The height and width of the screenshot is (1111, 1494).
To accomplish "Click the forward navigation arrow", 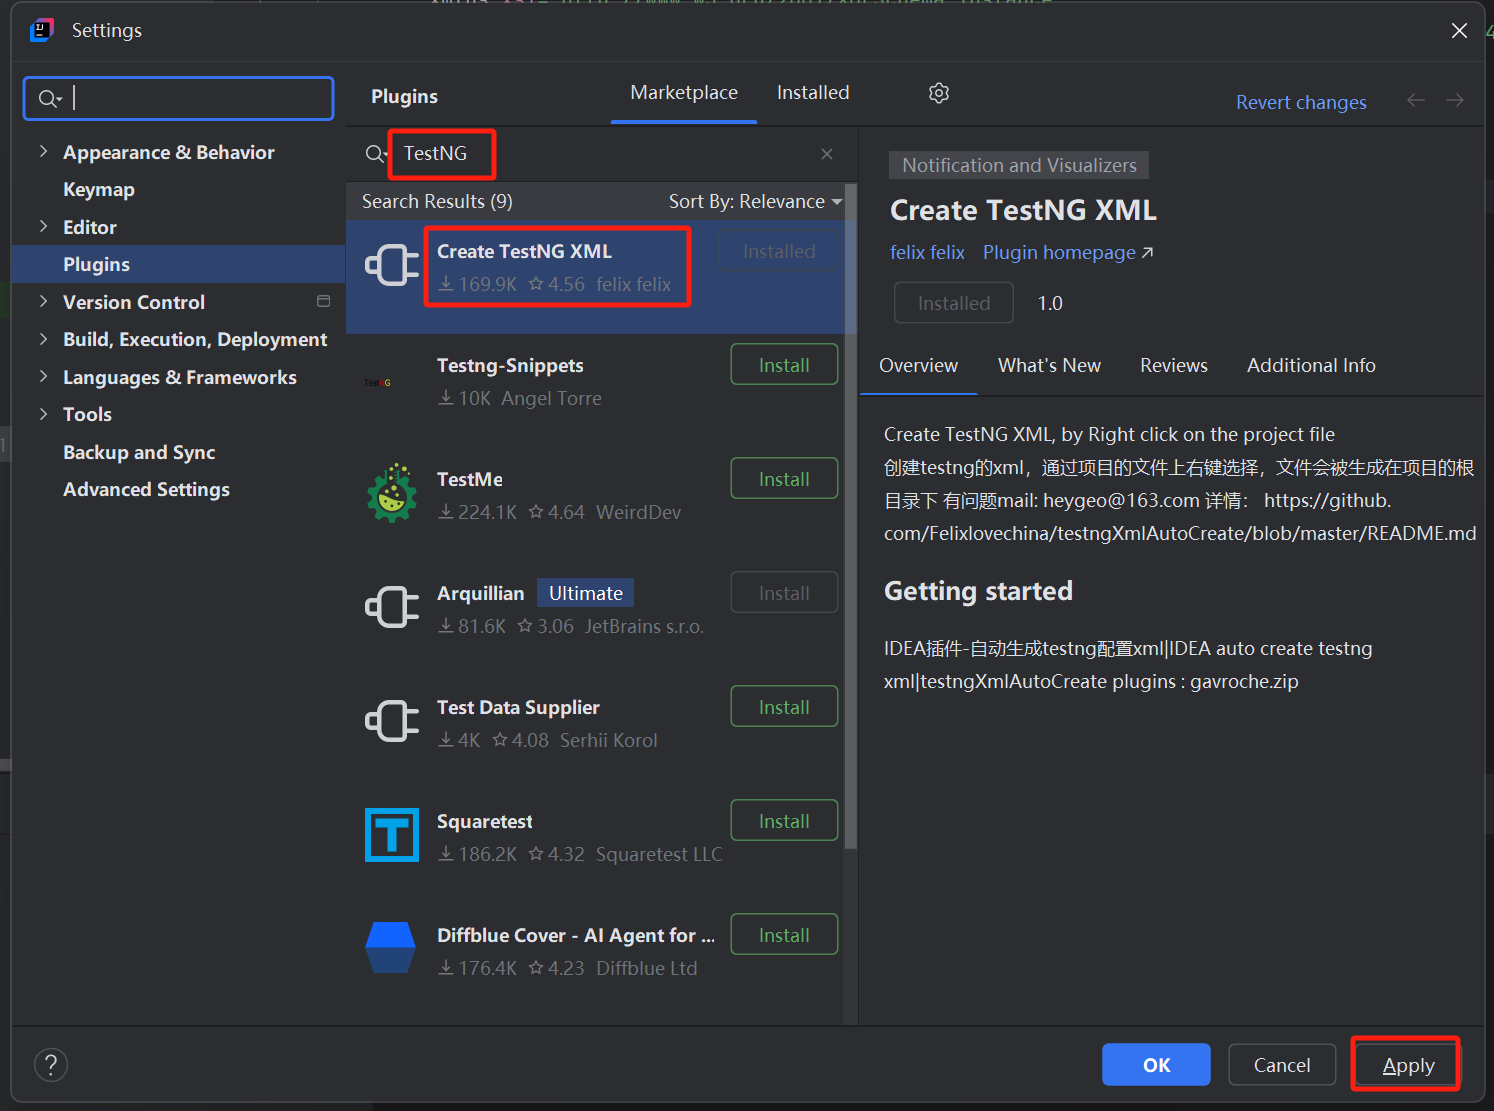I will [x=1455, y=100].
